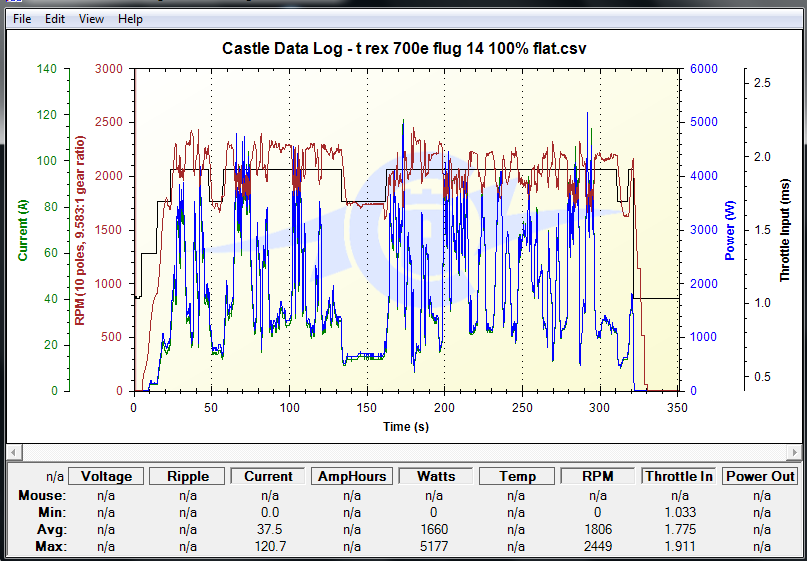
Task: Click the horizontal scrollbar track below the chart
Action: [404, 452]
